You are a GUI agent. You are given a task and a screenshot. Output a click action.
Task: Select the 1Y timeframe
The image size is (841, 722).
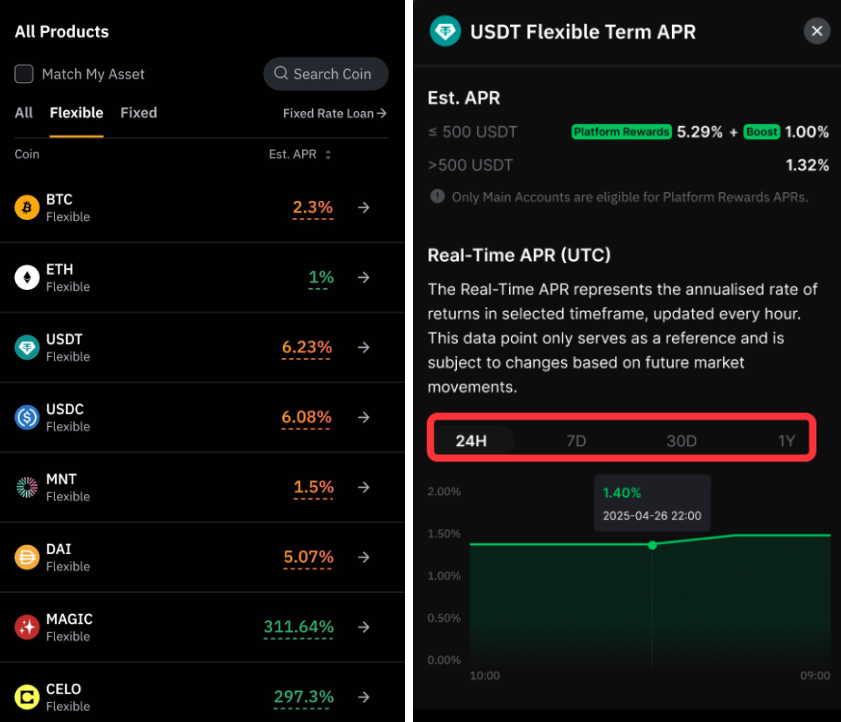(786, 441)
